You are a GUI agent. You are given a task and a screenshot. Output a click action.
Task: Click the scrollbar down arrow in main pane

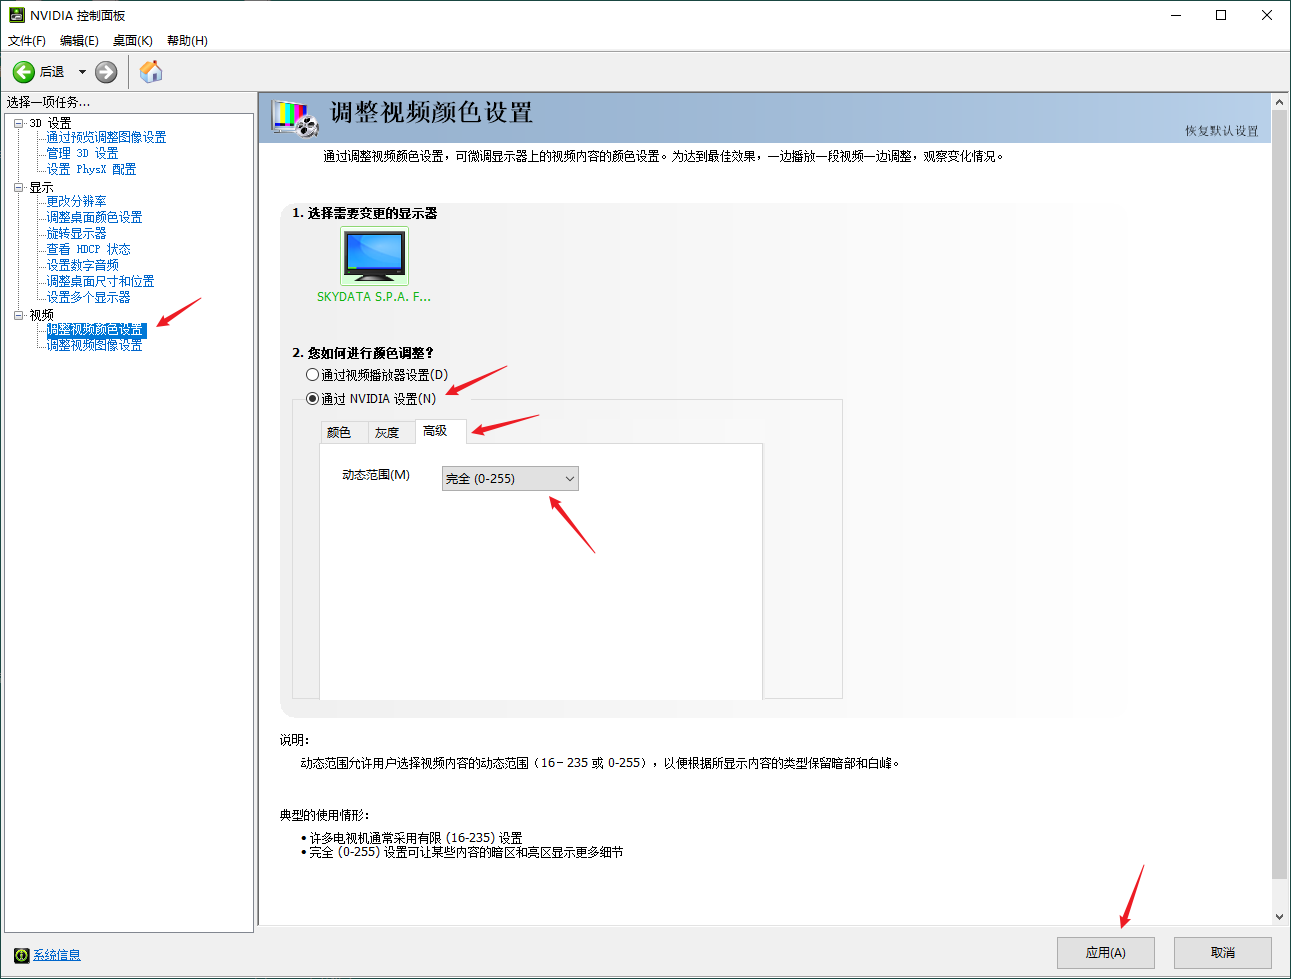1279,916
